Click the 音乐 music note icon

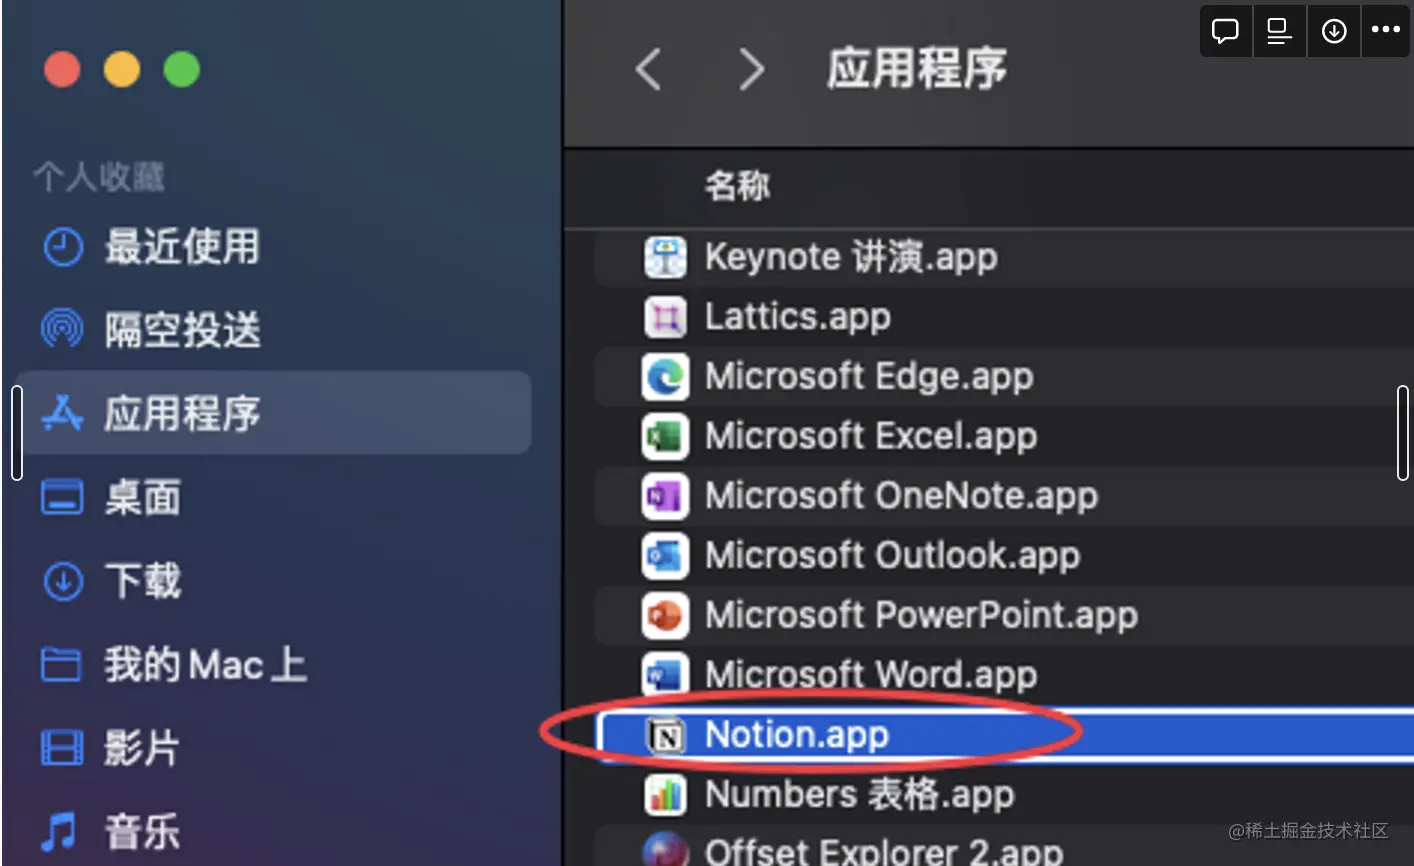click(59, 830)
